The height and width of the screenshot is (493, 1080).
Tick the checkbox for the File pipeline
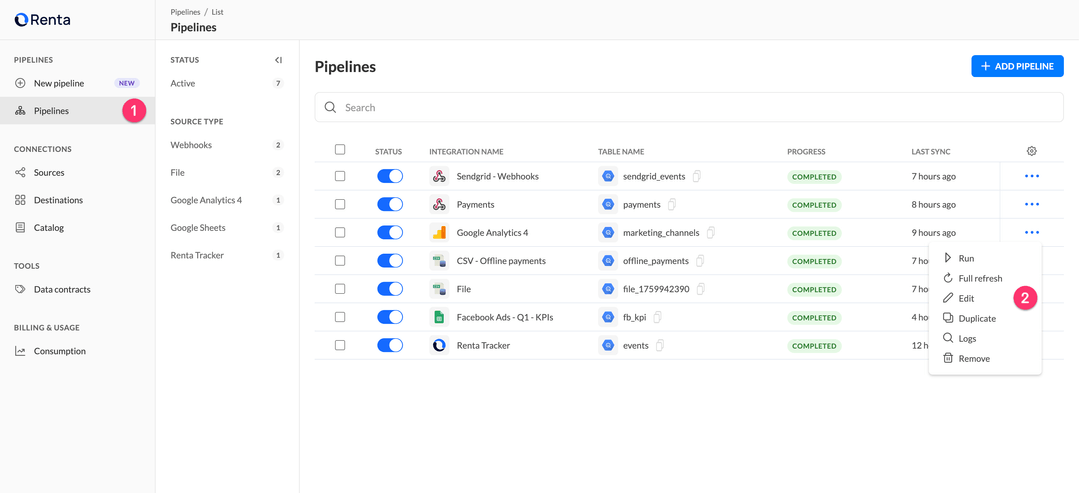coord(340,289)
